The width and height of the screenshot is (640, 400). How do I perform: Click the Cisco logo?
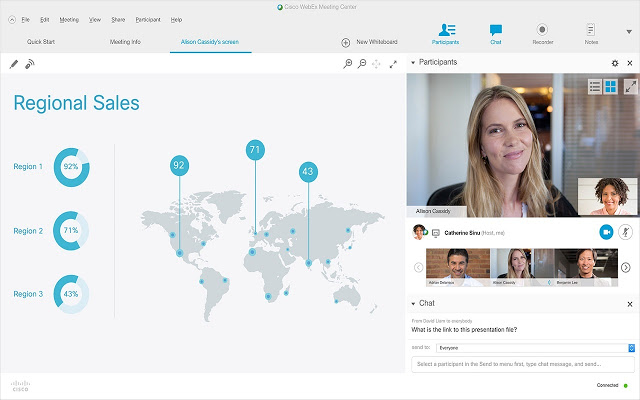pos(20,385)
